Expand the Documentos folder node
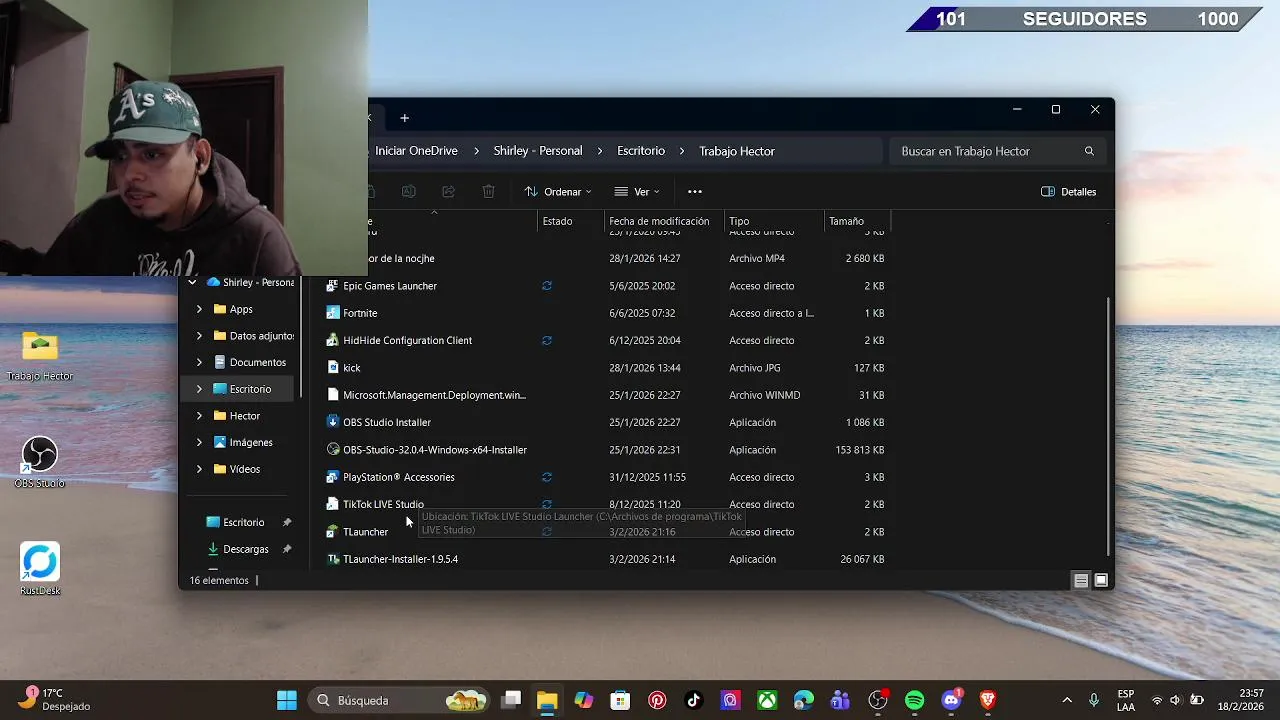 pyautogui.click(x=199, y=362)
